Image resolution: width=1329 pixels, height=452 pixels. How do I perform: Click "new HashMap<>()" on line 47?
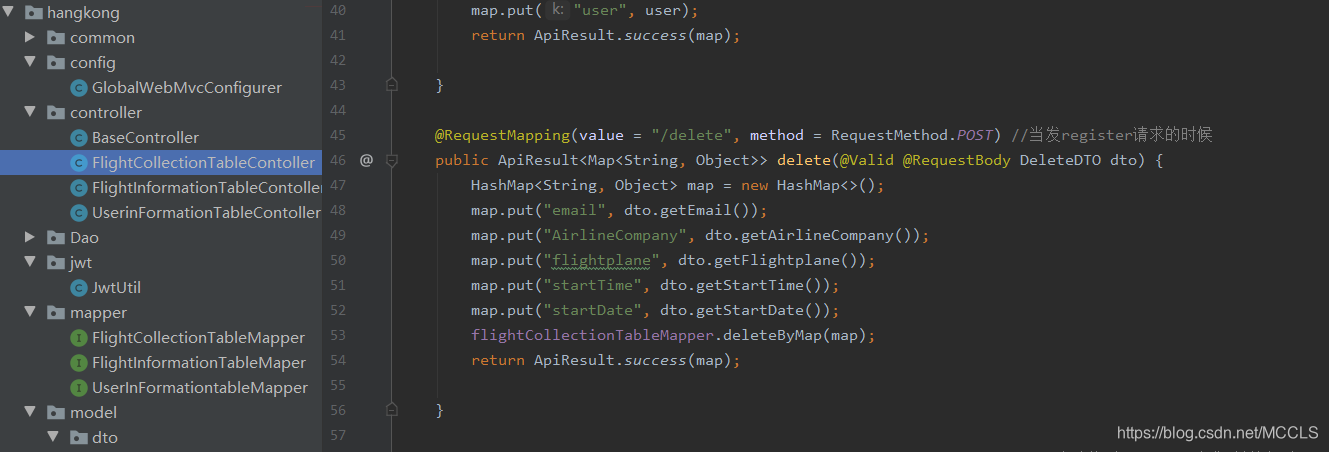tap(809, 185)
